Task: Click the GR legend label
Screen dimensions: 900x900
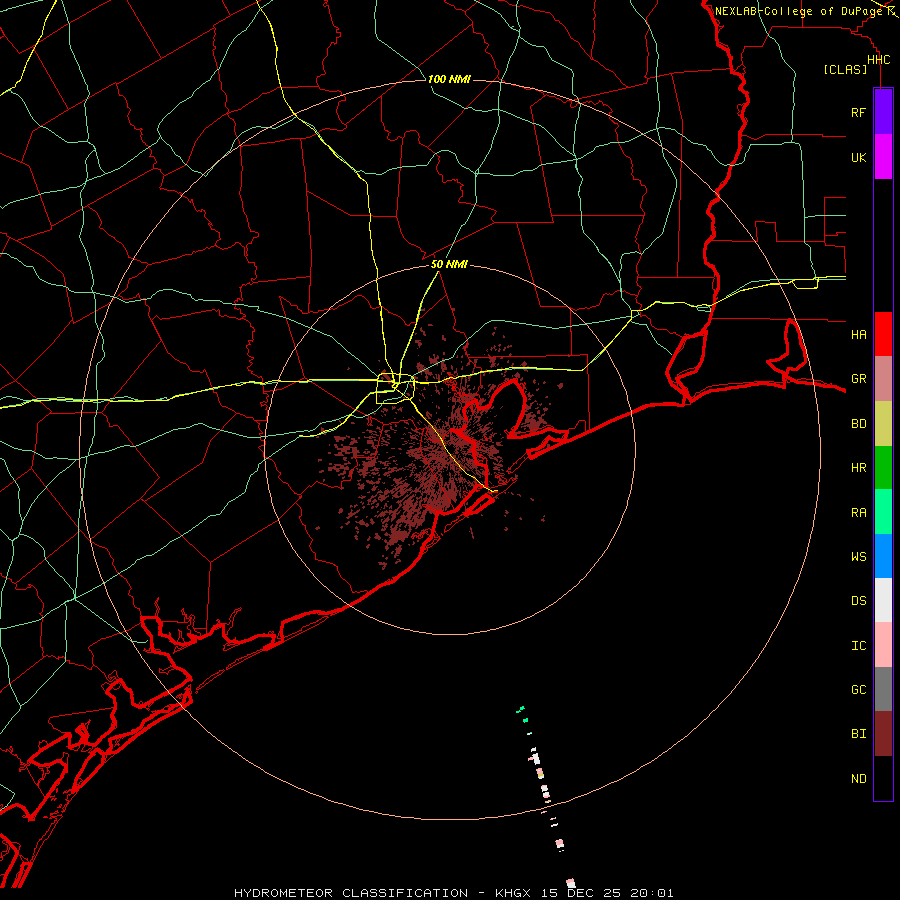Action: (x=858, y=379)
